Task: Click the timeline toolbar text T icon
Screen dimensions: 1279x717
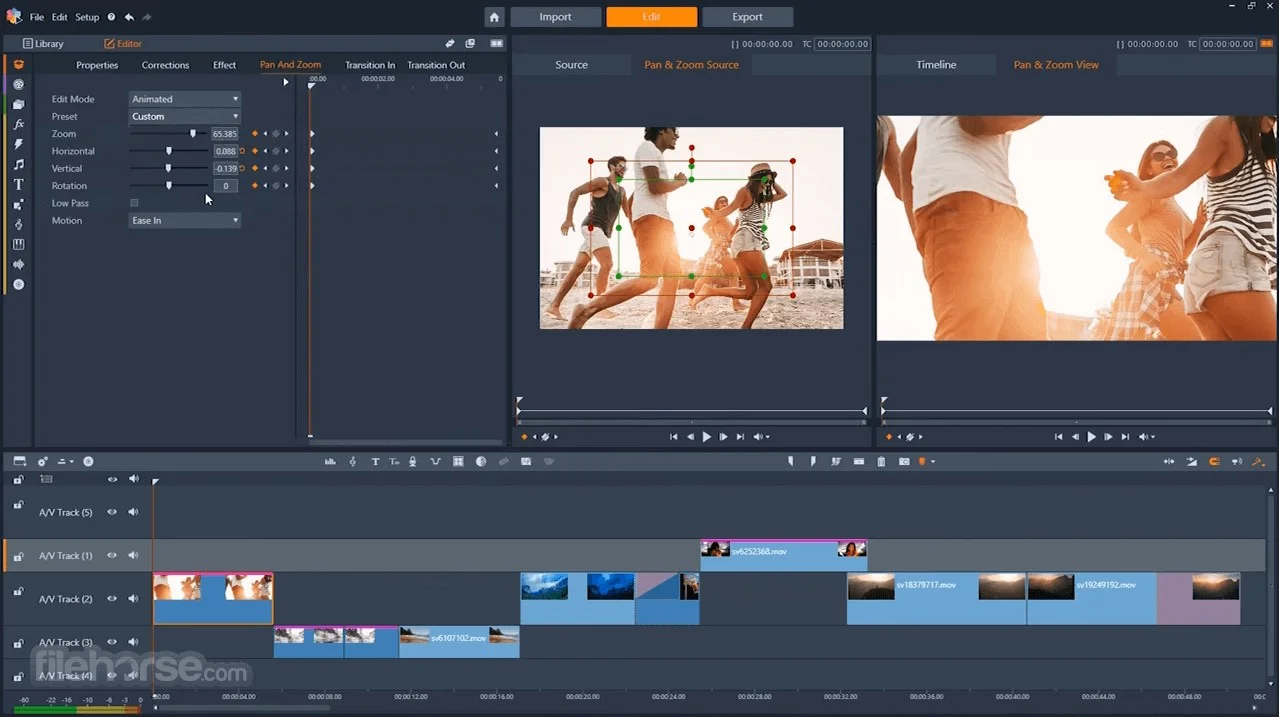Action: (x=375, y=462)
